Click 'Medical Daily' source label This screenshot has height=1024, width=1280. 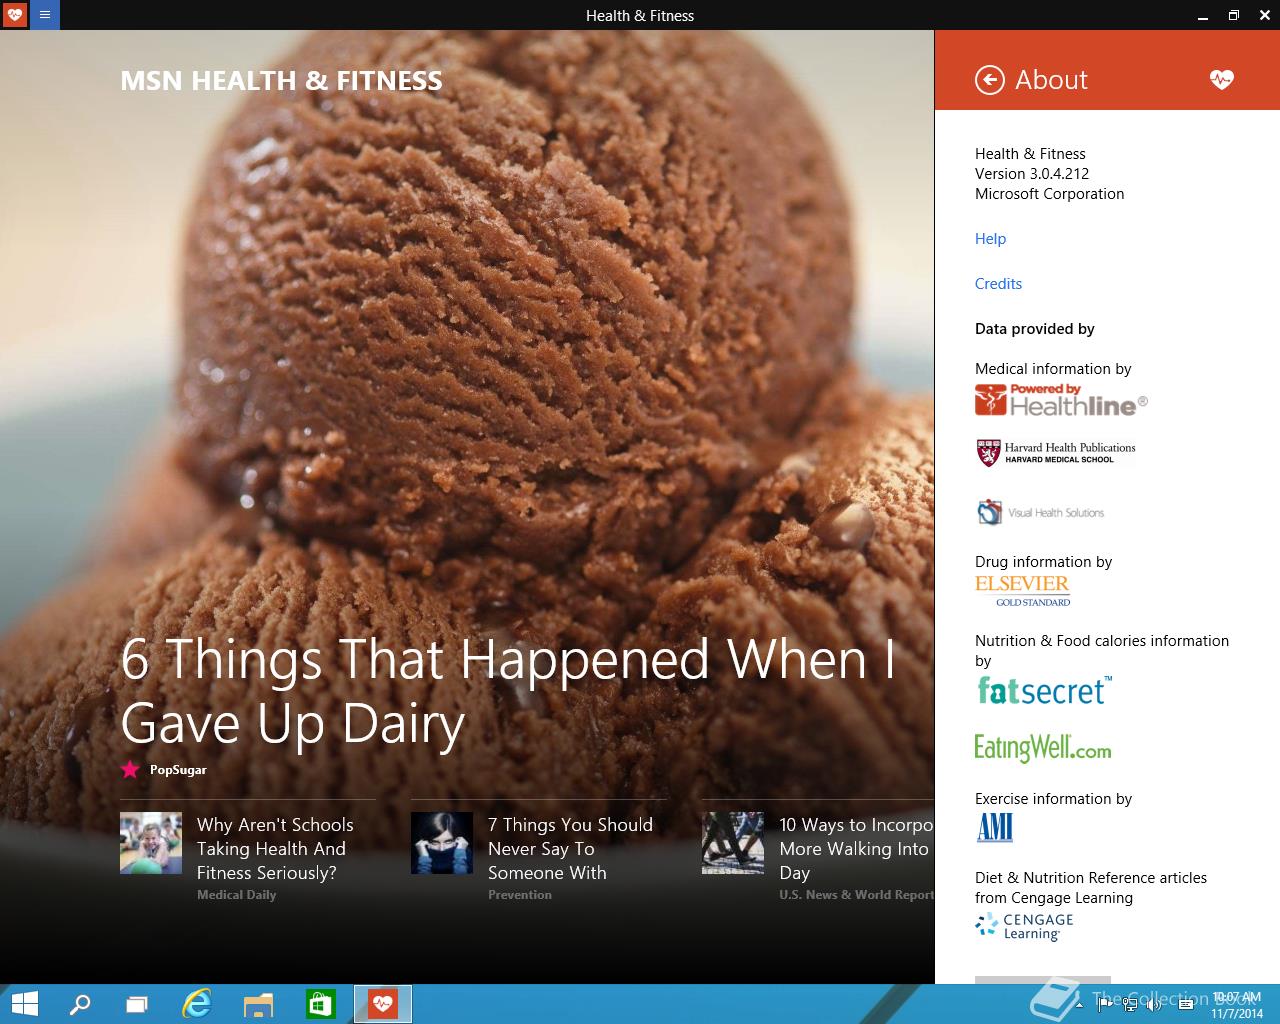[236, 895]
